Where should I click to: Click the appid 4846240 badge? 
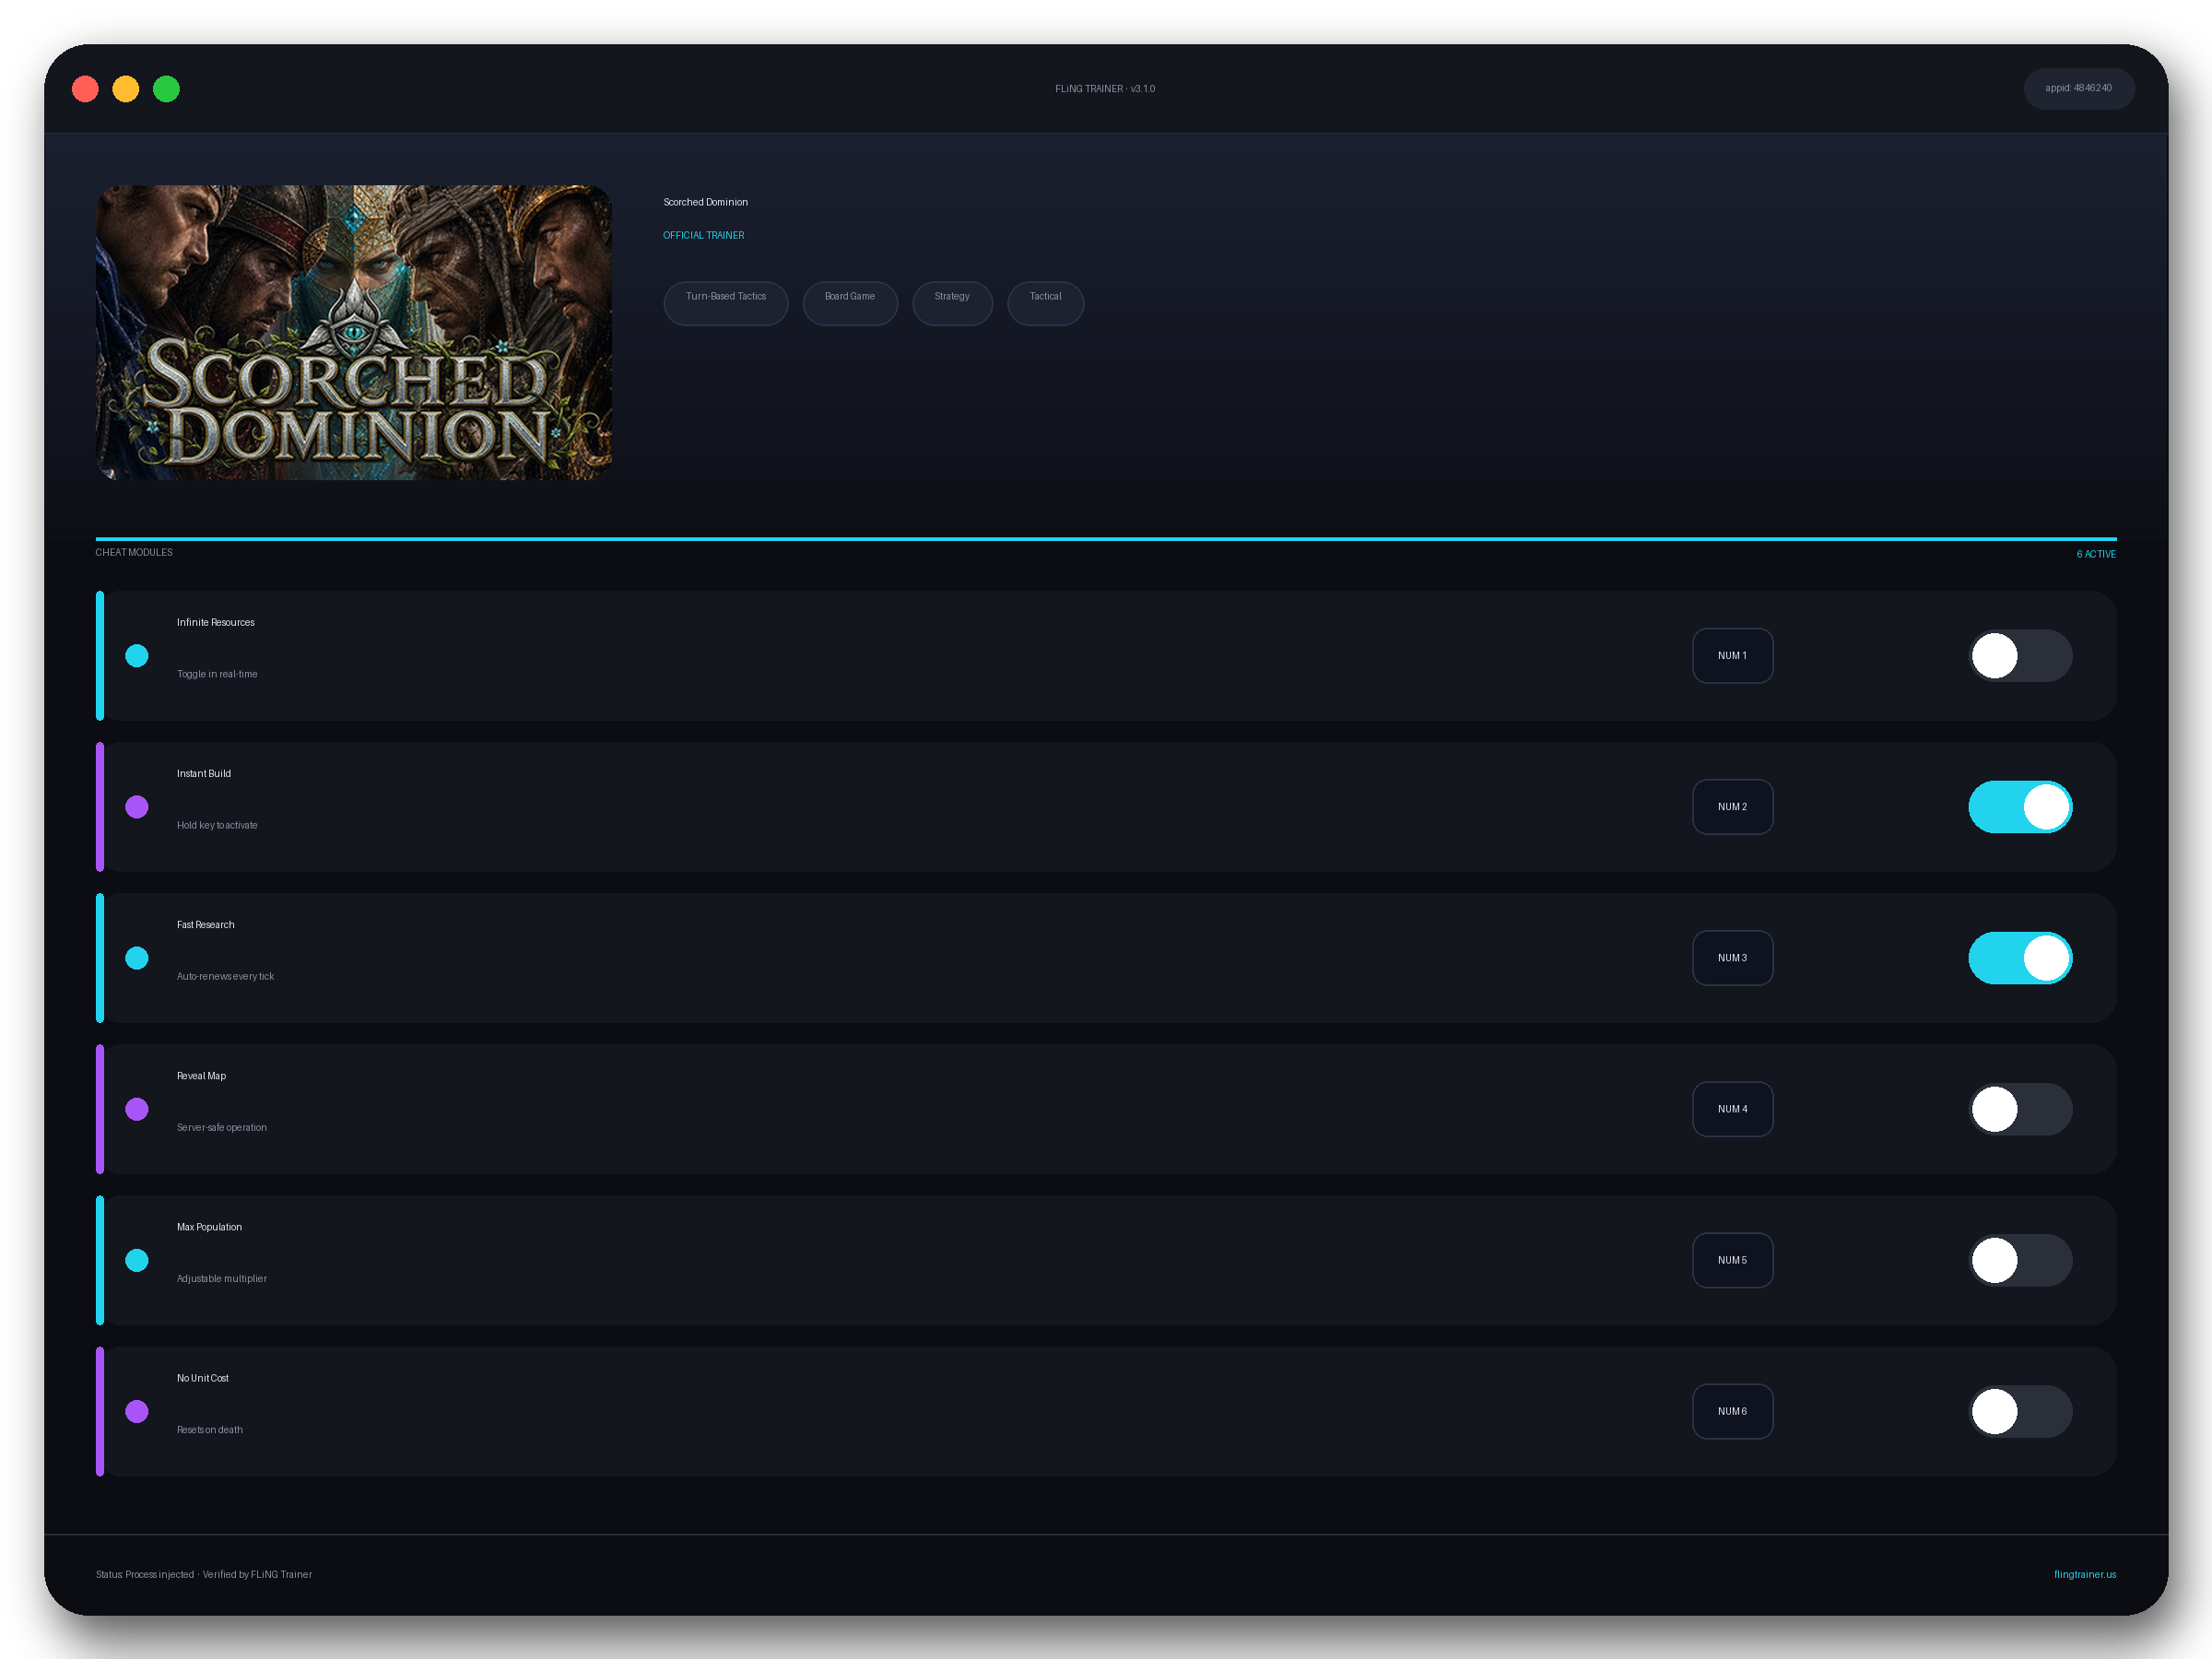[x=2079, y=88]
